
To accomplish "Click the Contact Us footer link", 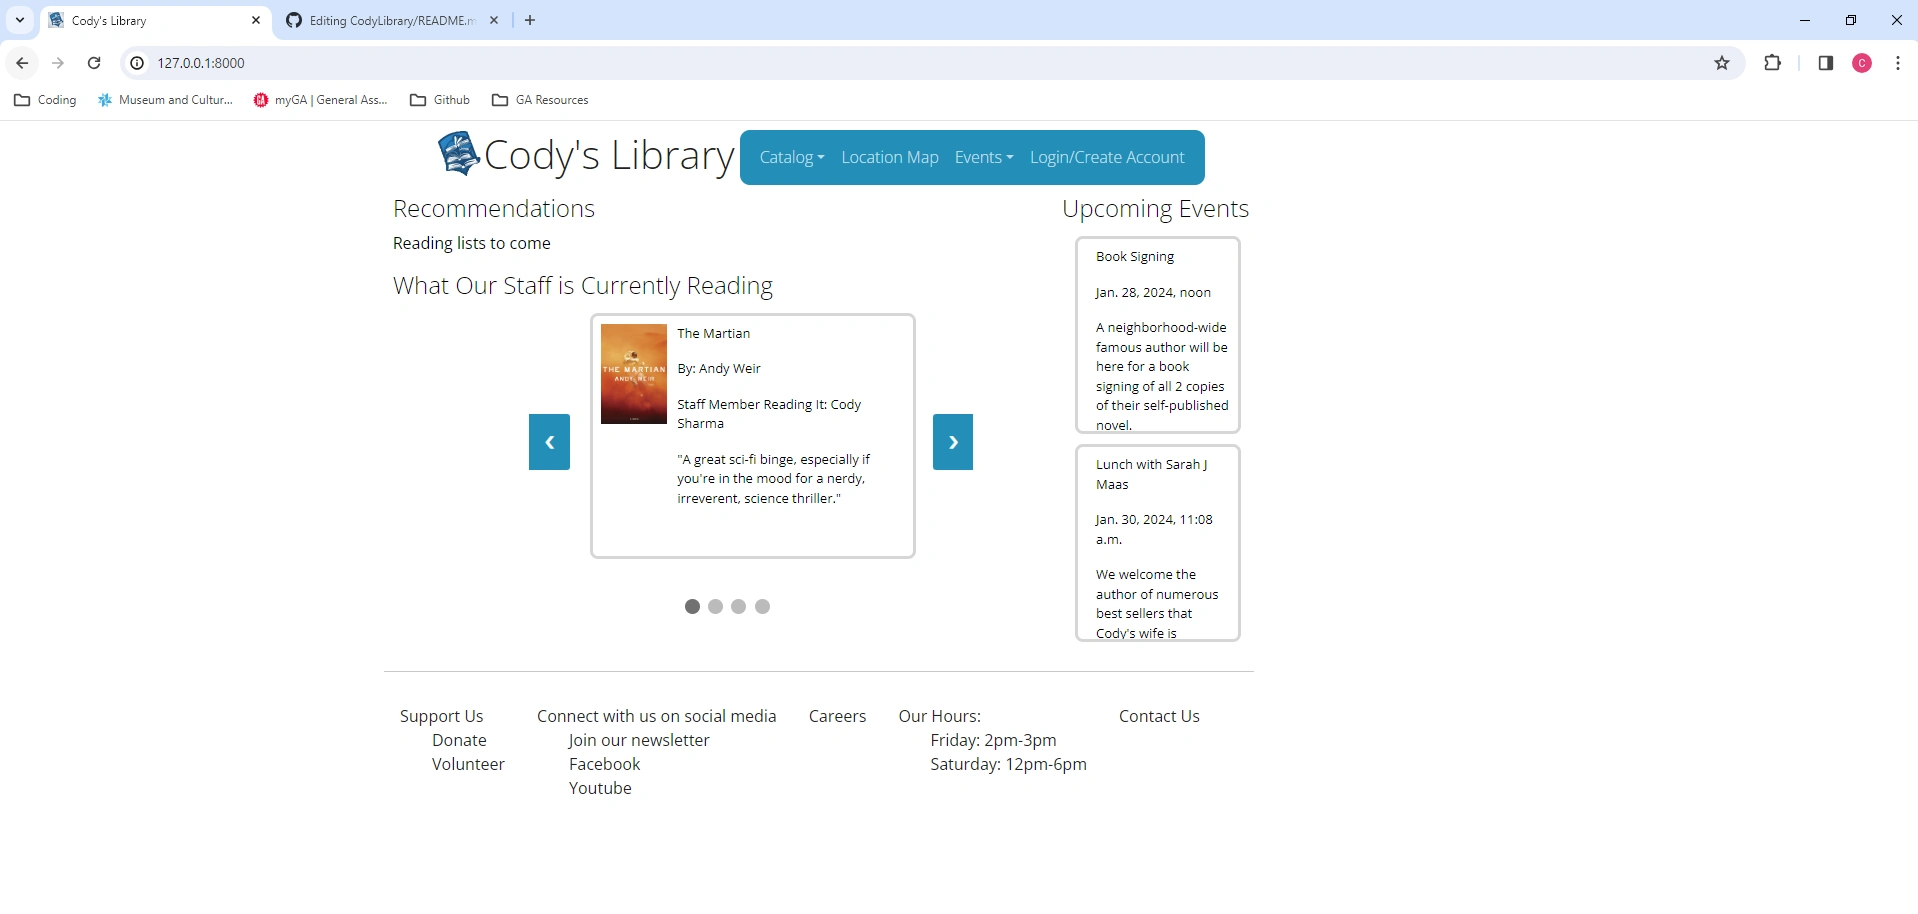I will pos(1159,716).
